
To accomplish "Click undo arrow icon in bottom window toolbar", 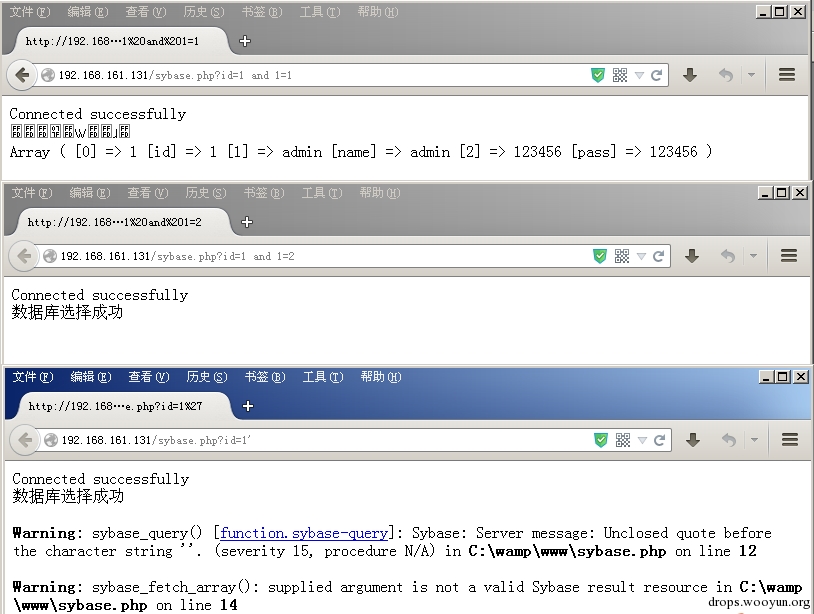I will pos(729,440).
